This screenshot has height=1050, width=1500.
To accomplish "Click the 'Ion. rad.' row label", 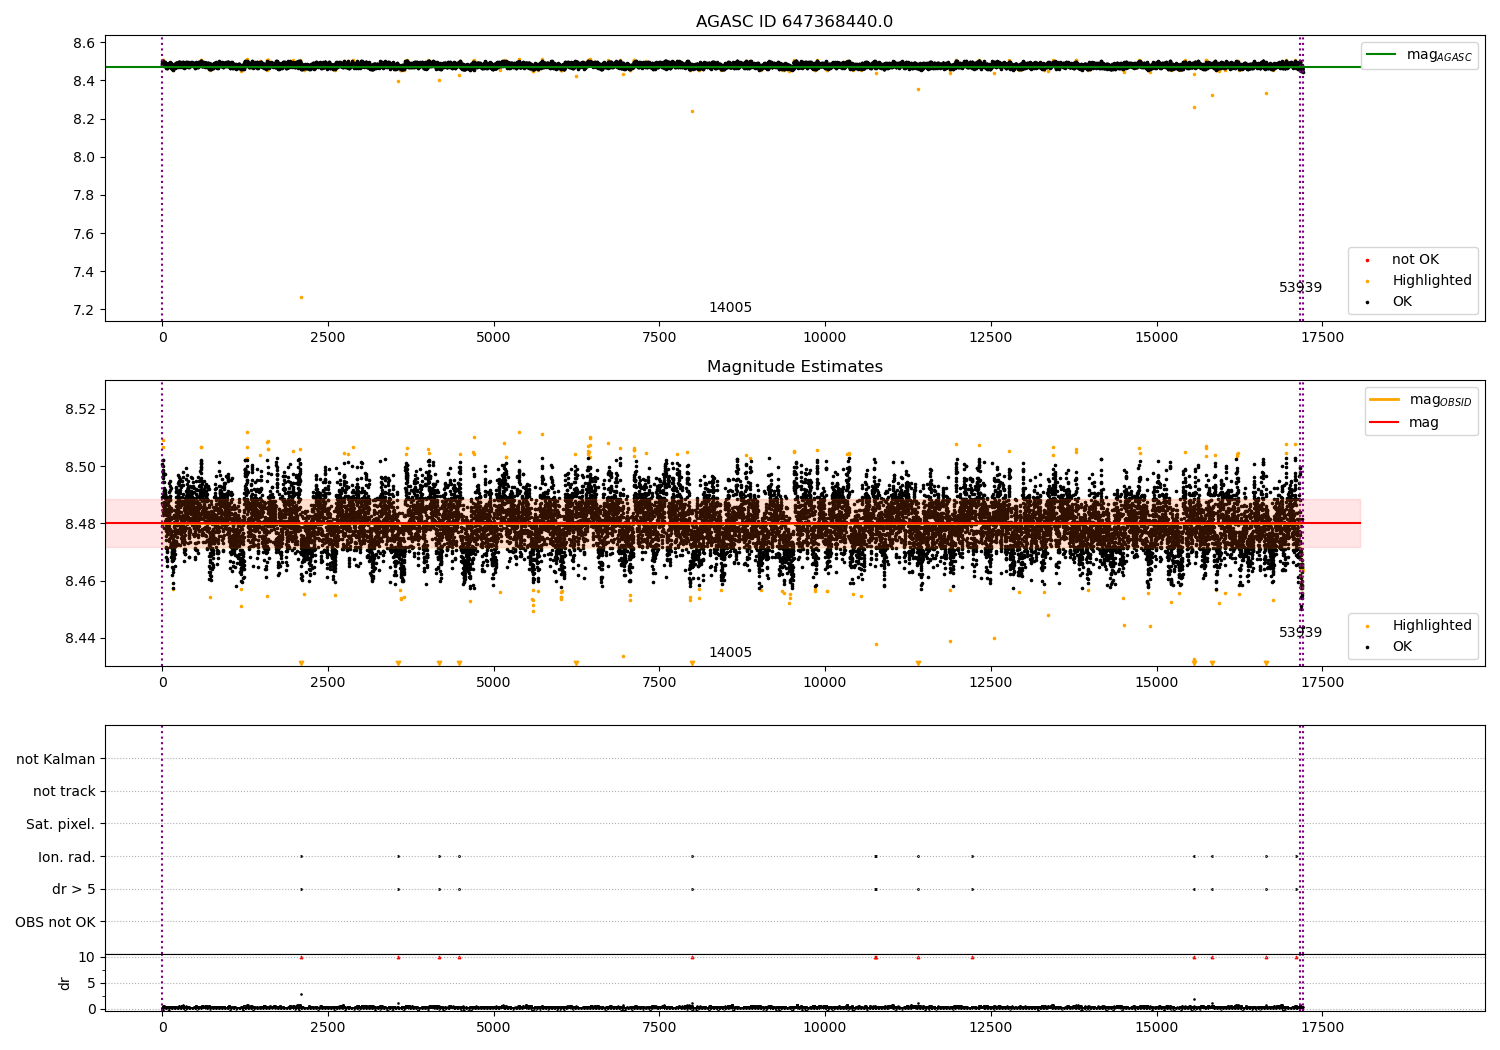I will click(x=67, y=857).
